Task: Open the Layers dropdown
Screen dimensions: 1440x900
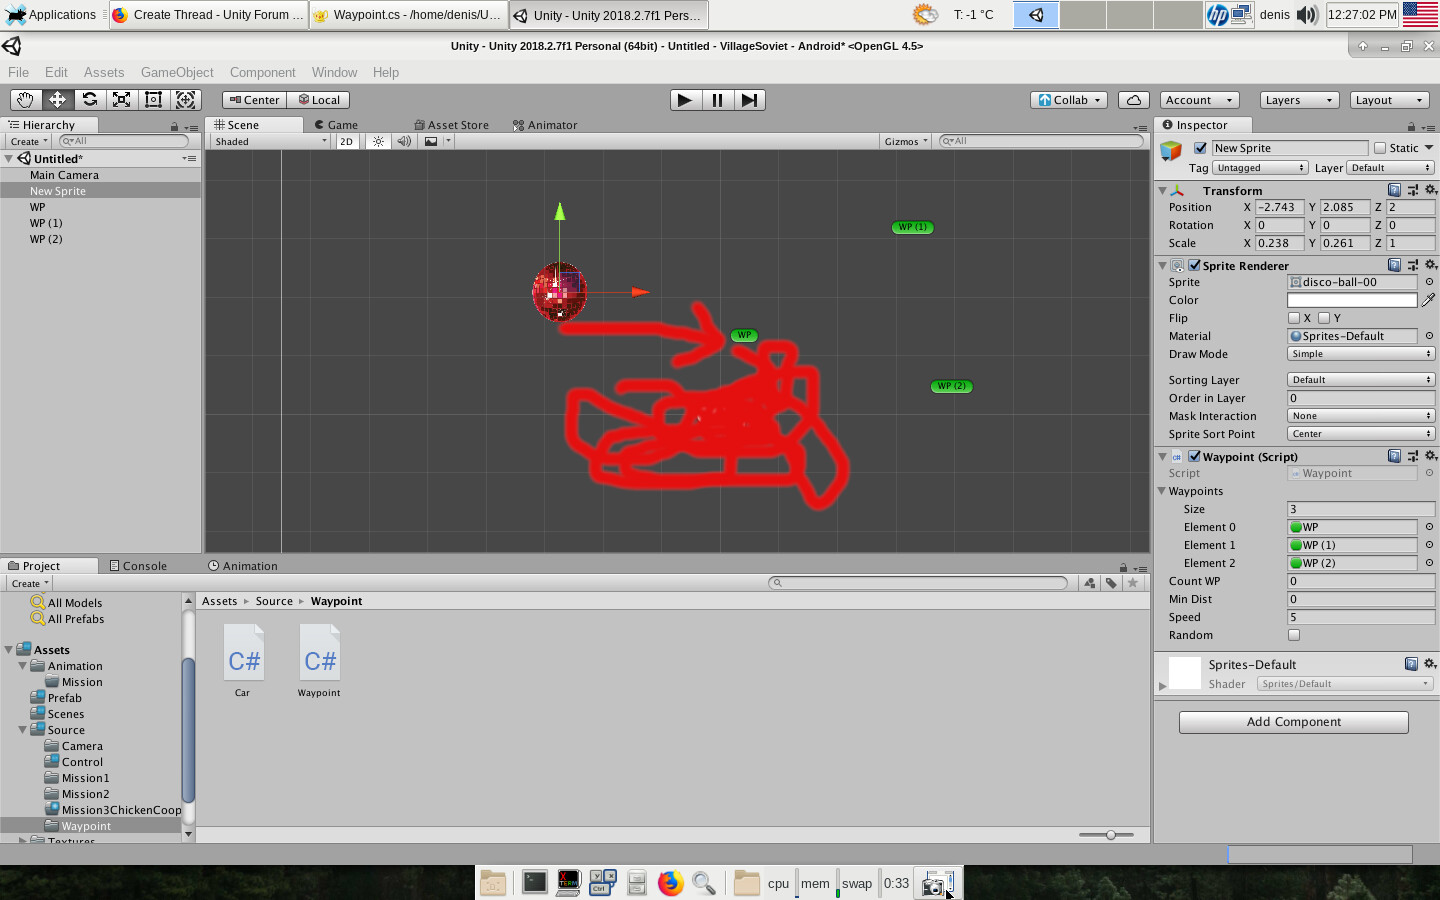Action: 1298,100
